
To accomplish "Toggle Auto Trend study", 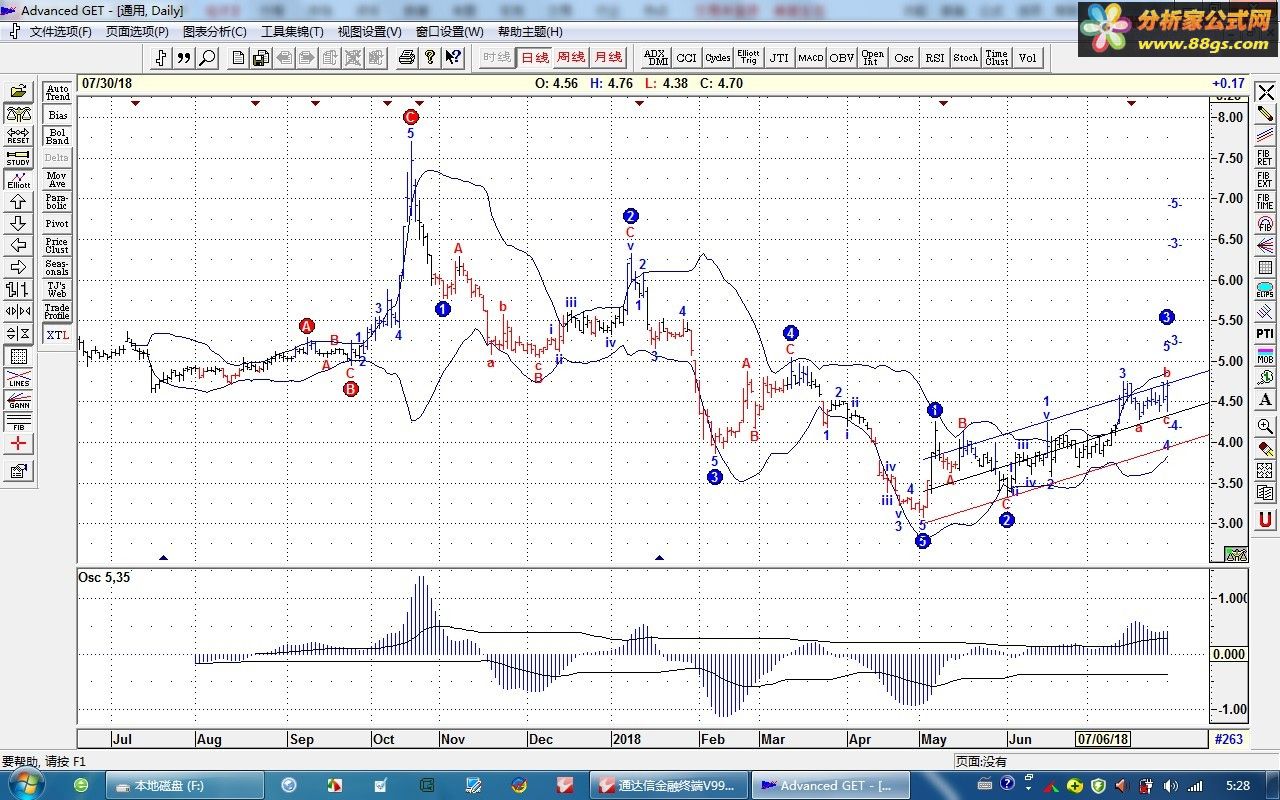I will [x=57, y=93].
